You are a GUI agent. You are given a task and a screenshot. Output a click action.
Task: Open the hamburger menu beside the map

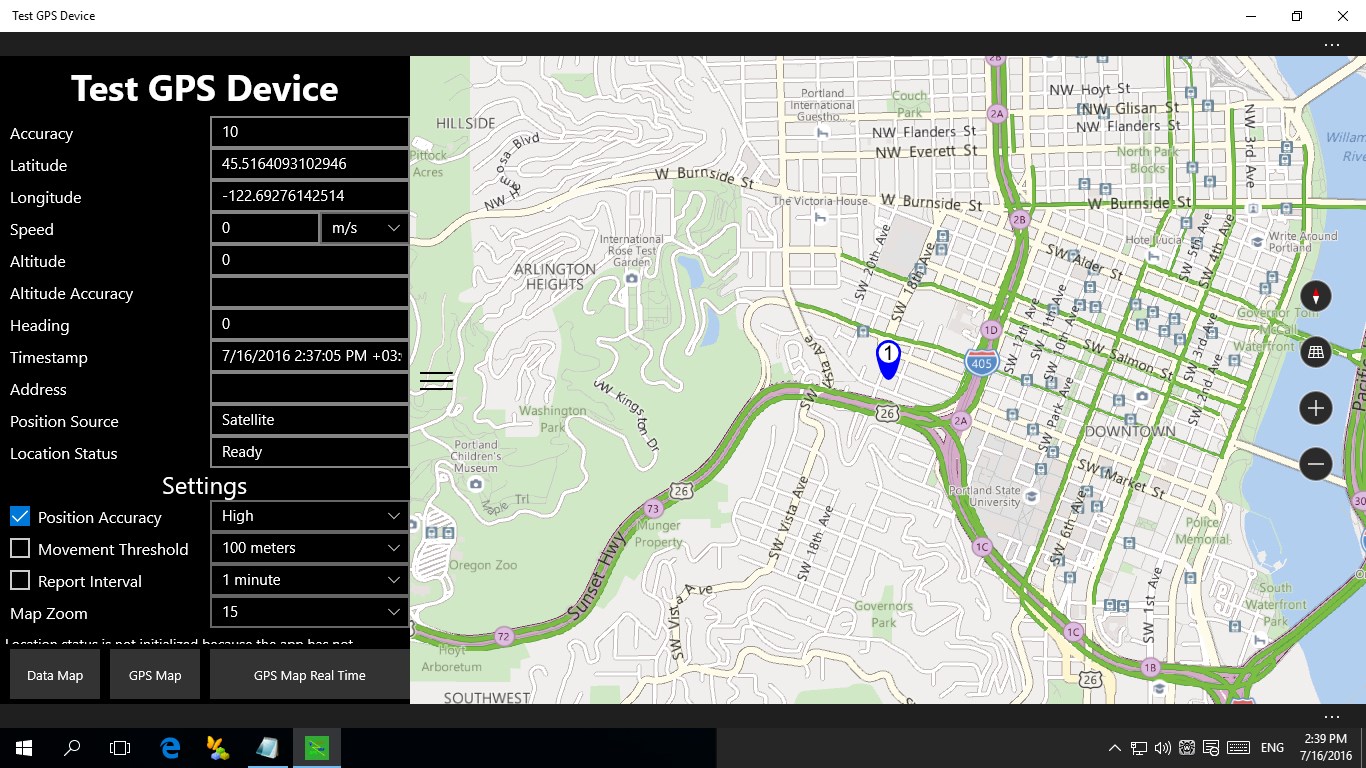436,381
